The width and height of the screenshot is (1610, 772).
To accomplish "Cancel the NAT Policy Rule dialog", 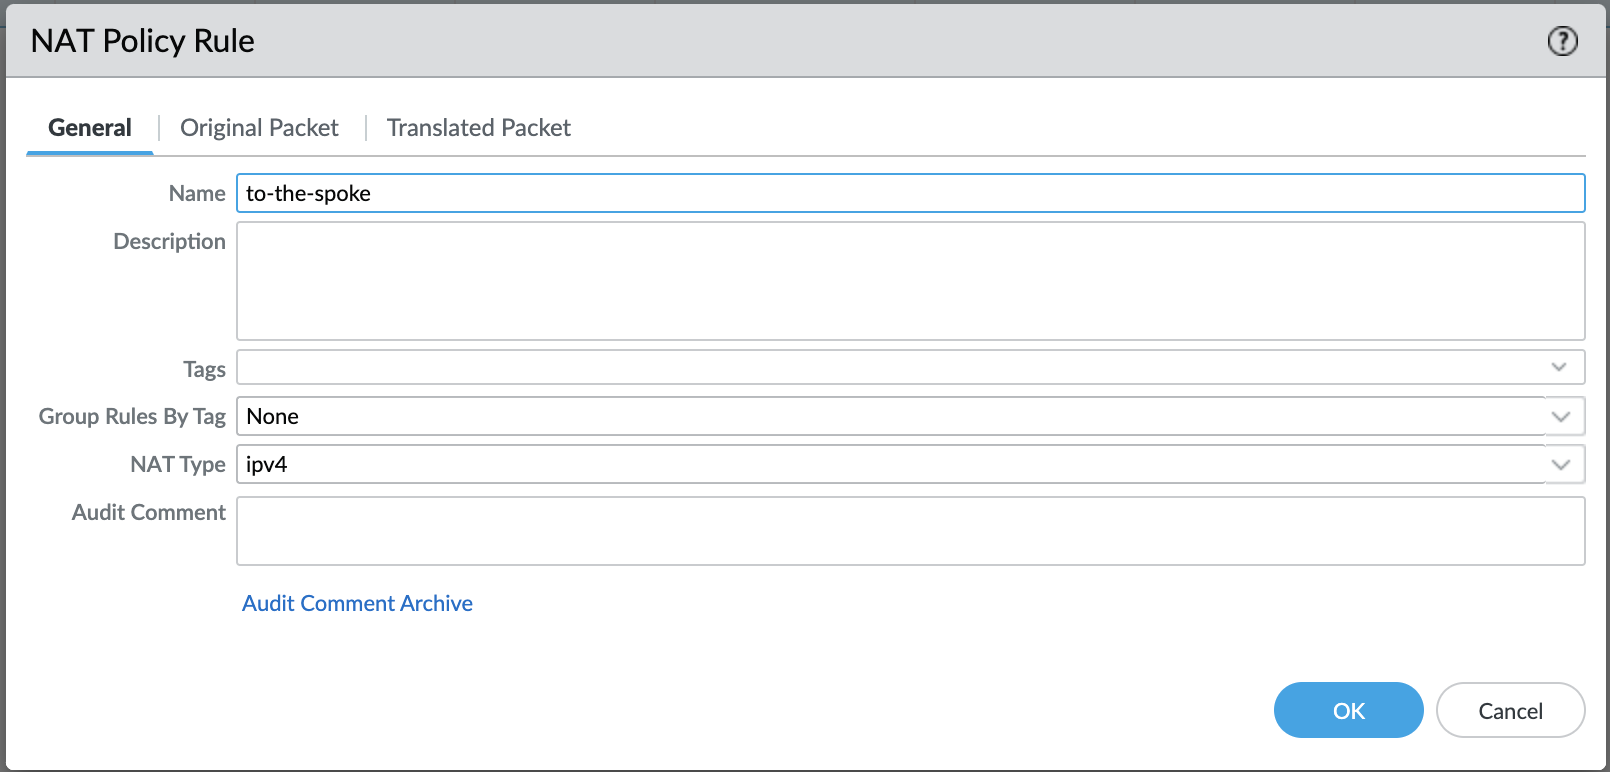I will [x=1510, y=711].
